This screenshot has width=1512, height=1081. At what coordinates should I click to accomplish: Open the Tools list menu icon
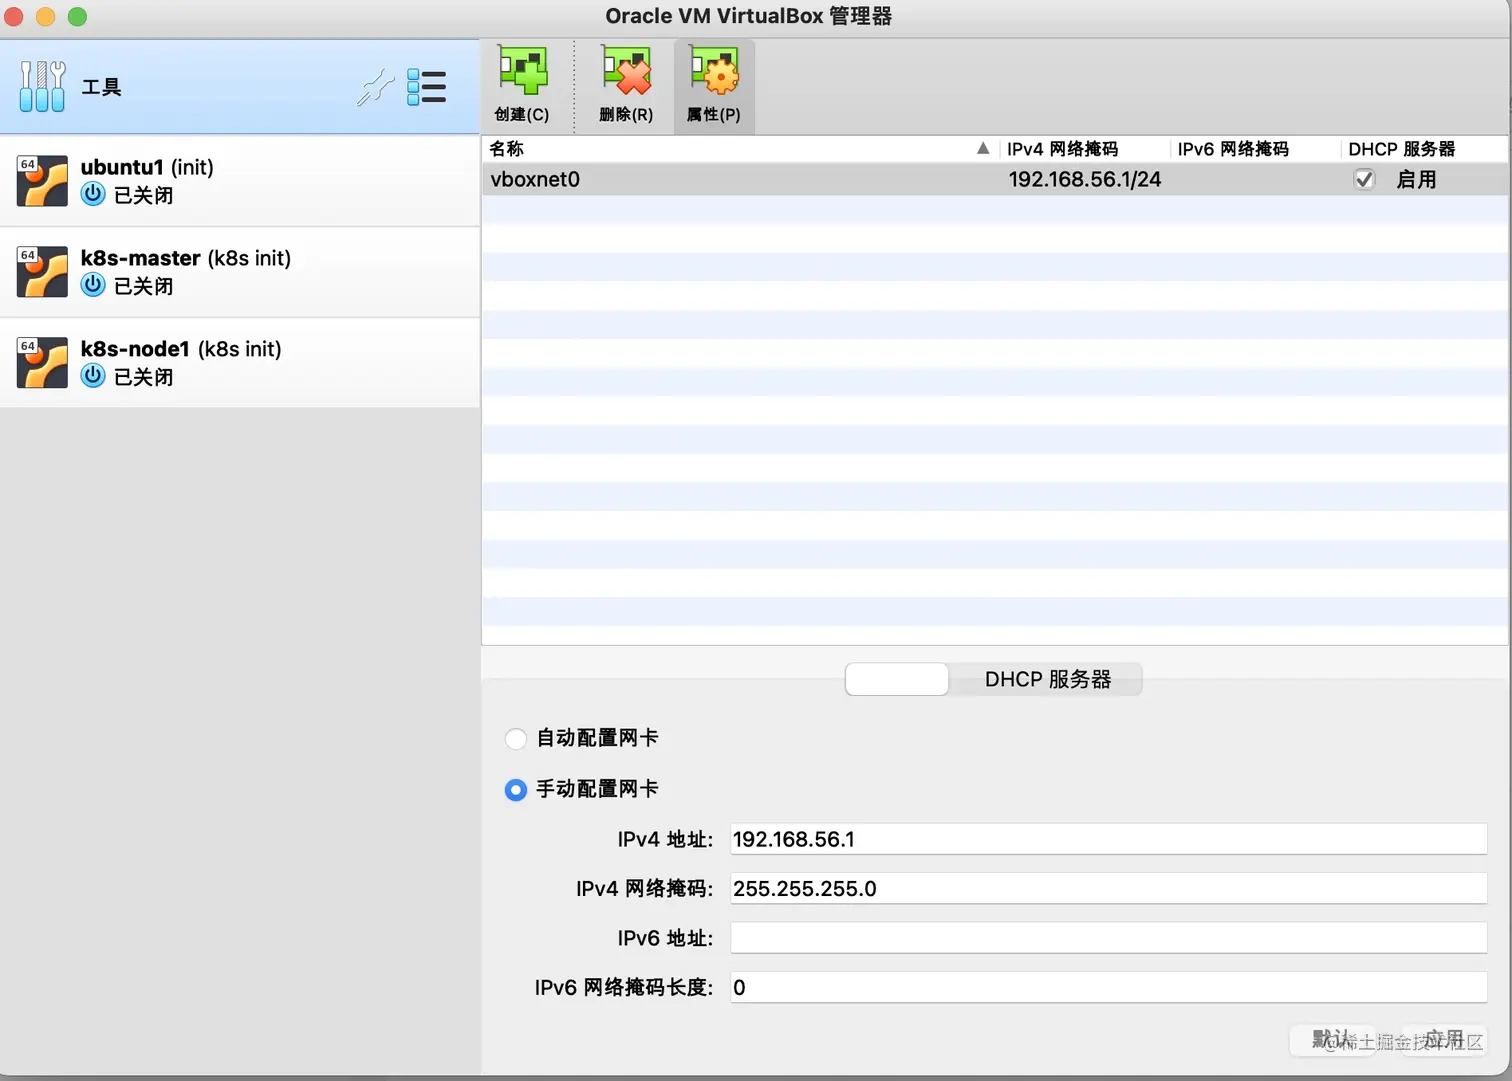coord(427,87)
